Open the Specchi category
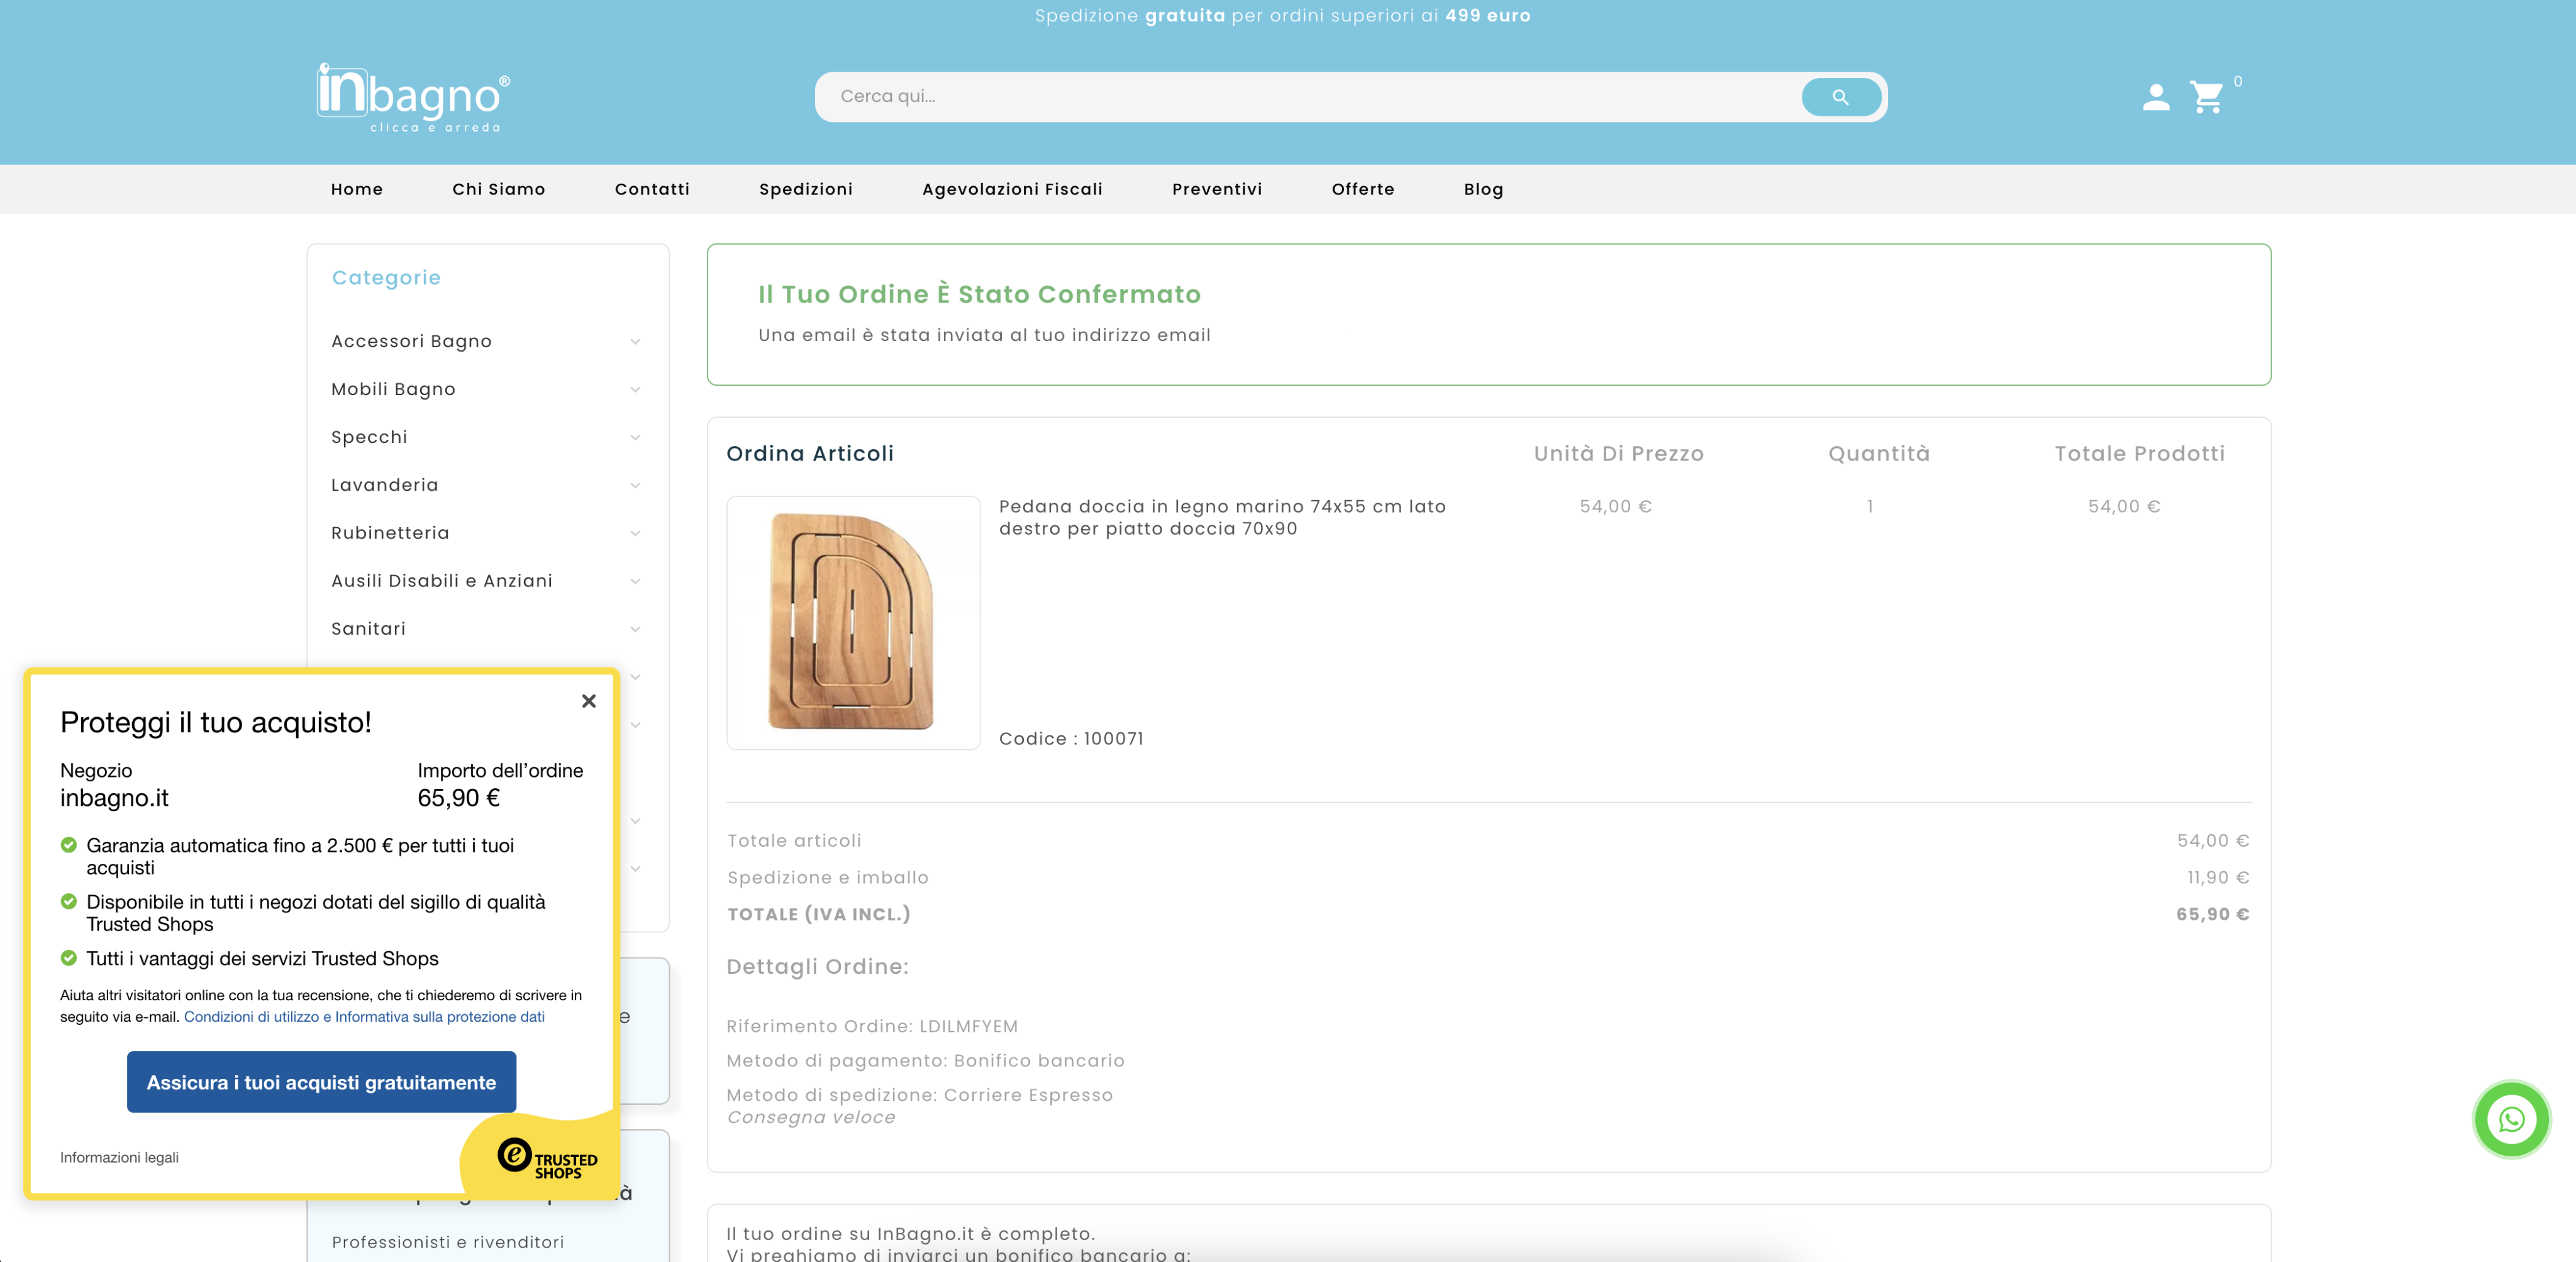 [x=369, y=438]
